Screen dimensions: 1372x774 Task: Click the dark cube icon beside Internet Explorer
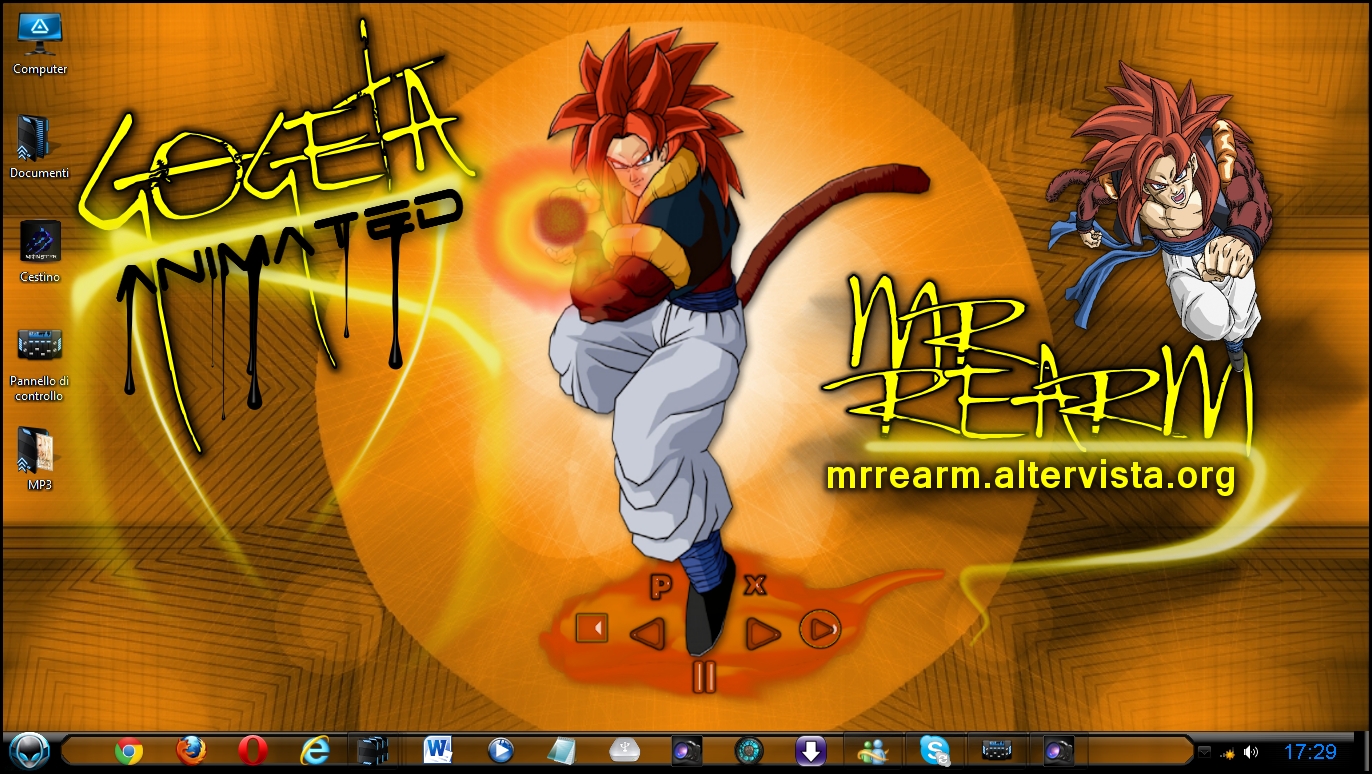tap(372, 751)
